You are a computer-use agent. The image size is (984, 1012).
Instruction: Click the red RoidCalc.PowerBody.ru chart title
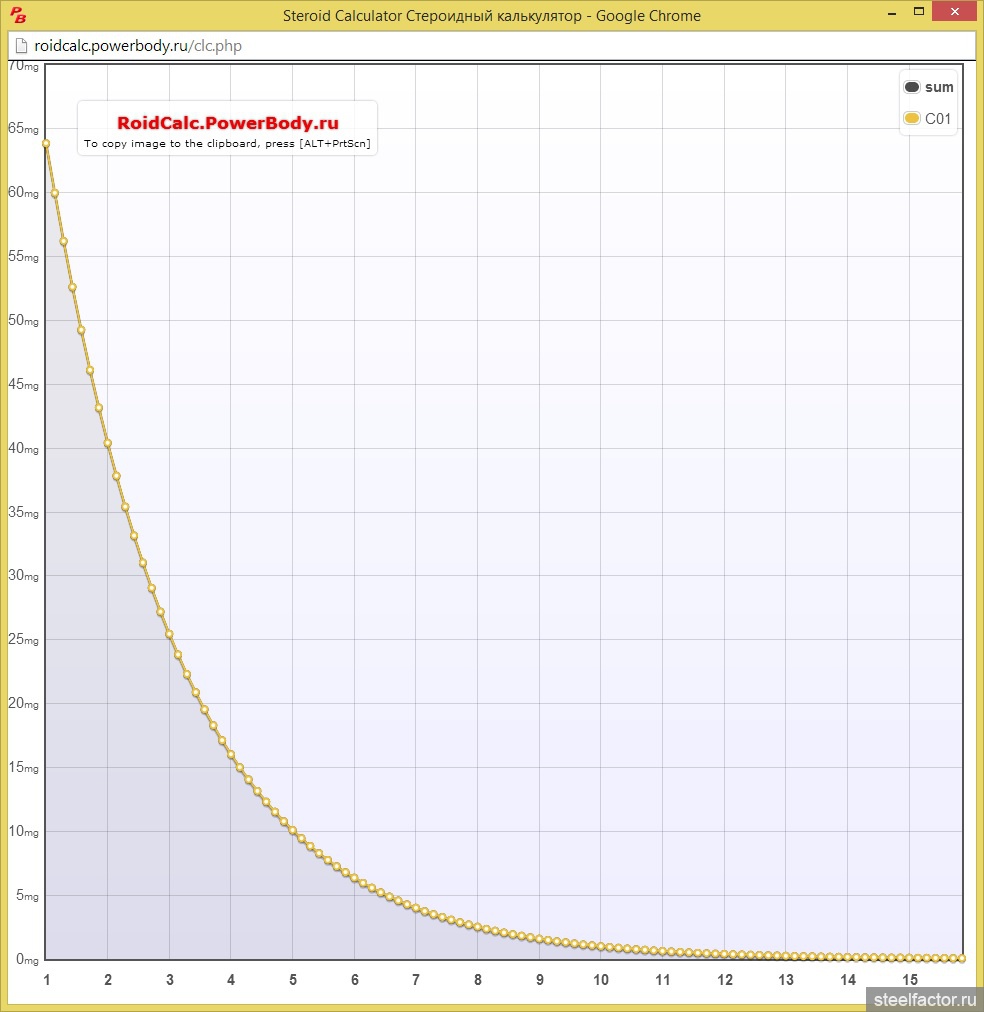[228, 123]
